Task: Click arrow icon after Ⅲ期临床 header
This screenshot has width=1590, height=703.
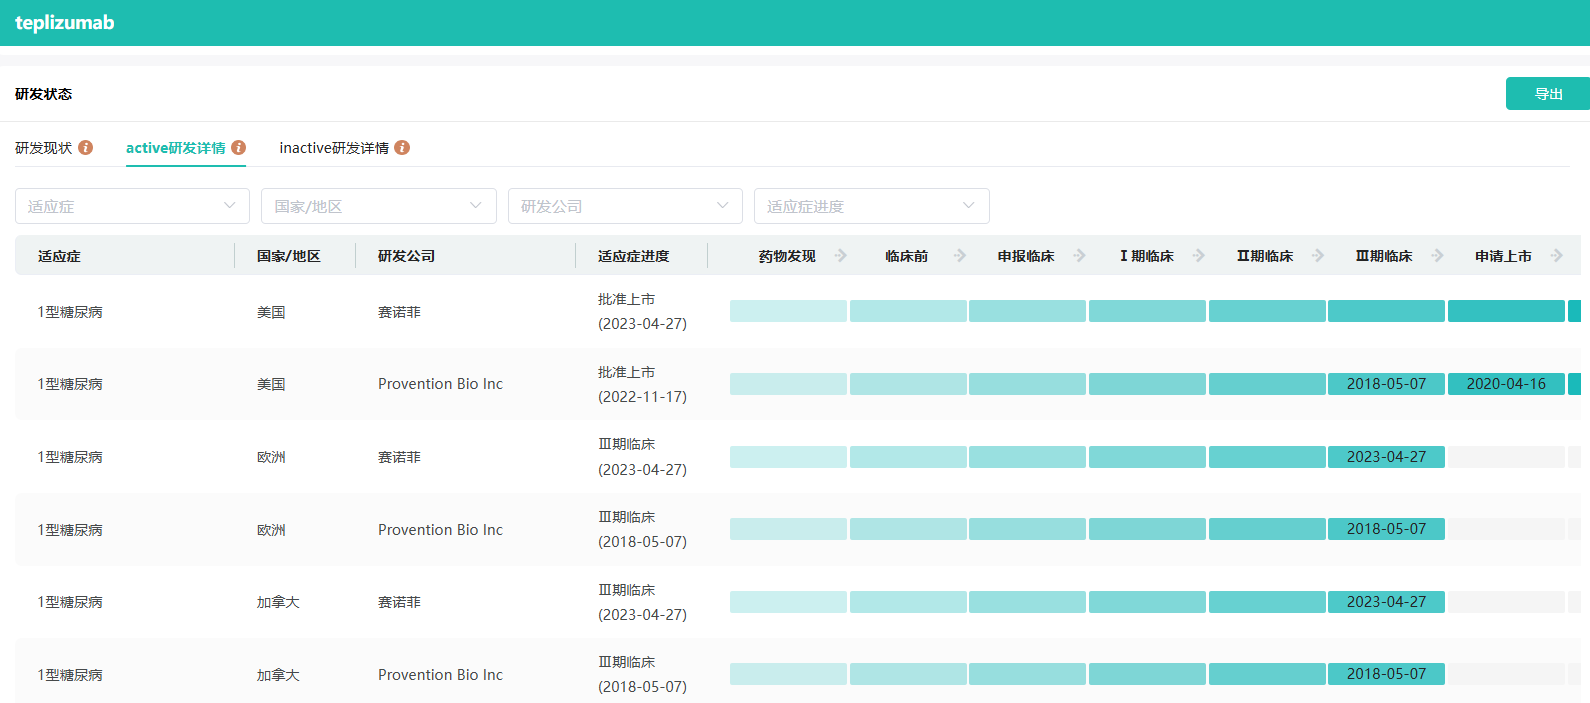Action: click(1437, 256)
